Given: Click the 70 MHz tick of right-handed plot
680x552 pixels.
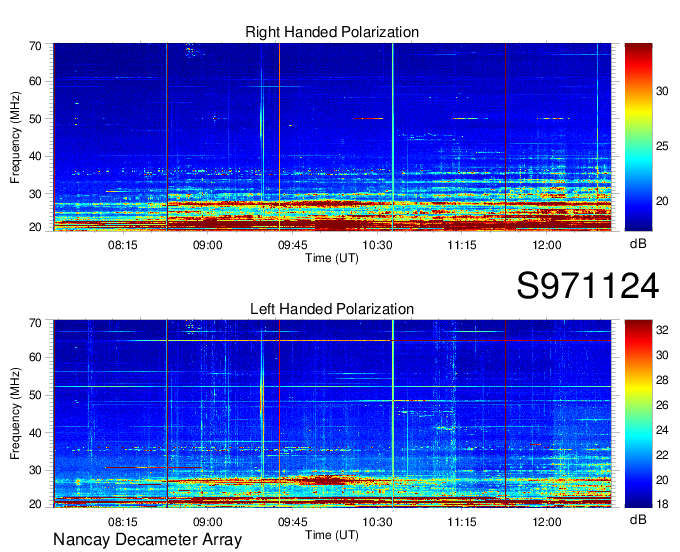Looking at the screenshot, I should [35, 46].
